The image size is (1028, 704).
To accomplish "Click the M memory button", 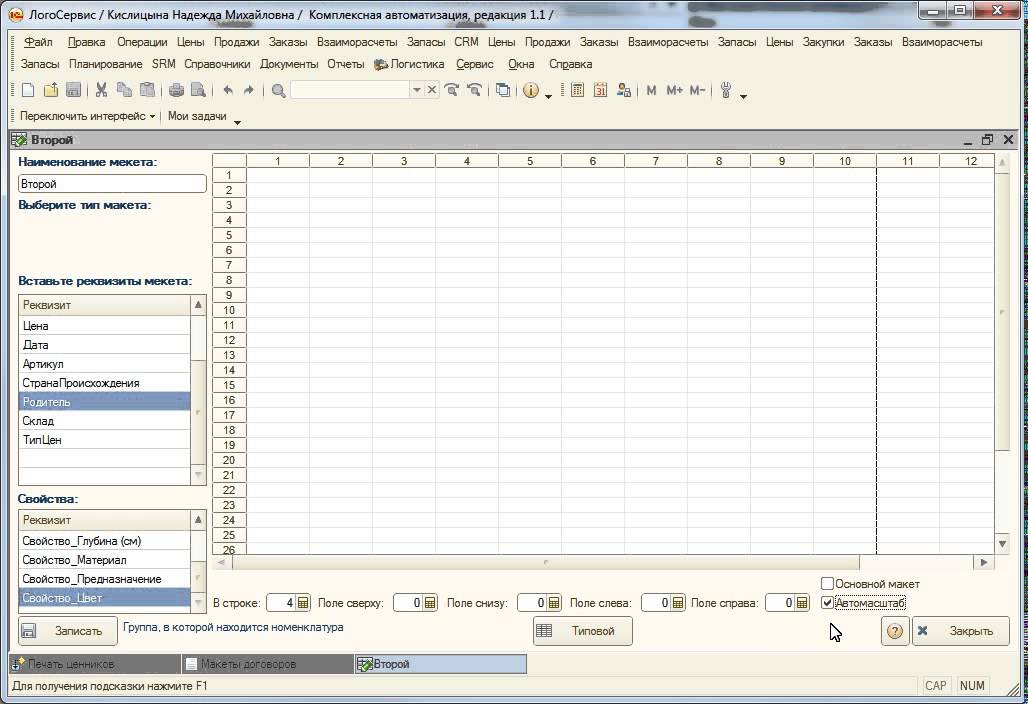I will tap(651, 90).
